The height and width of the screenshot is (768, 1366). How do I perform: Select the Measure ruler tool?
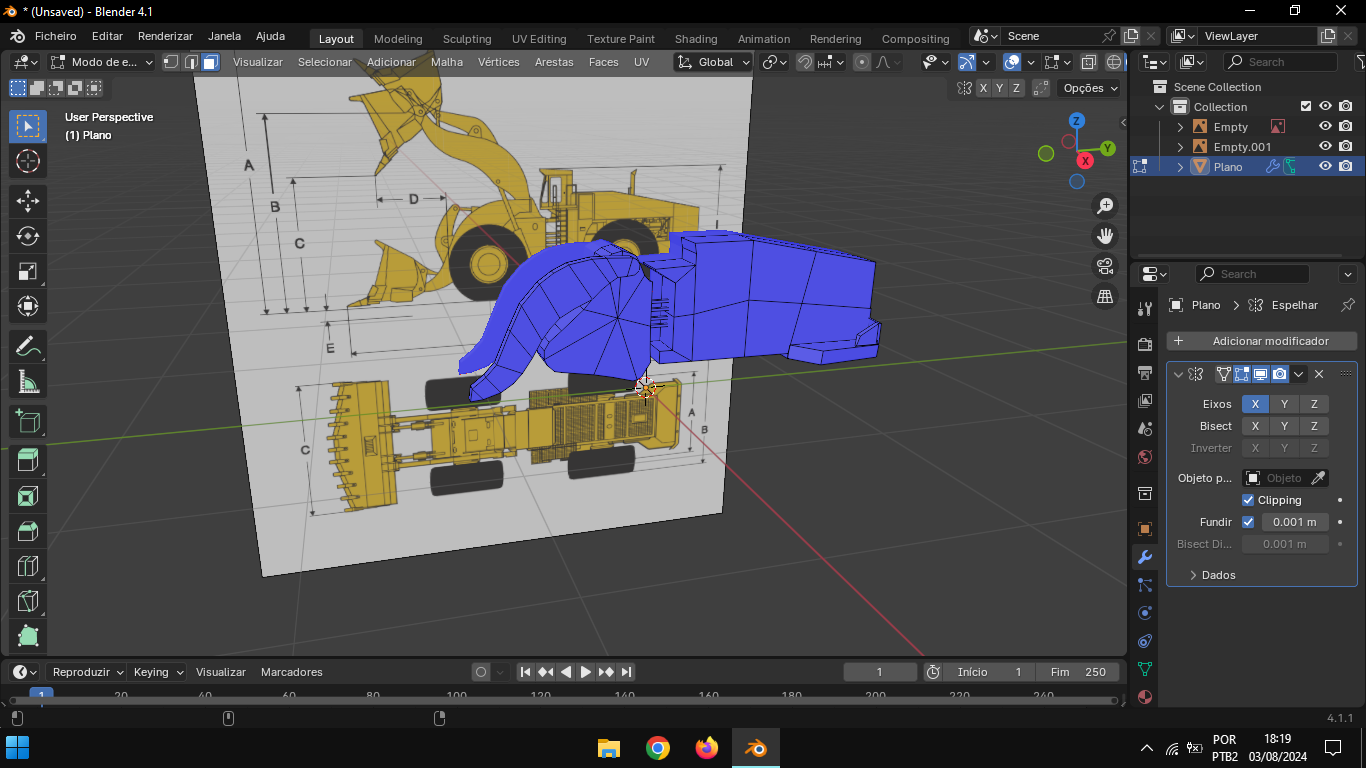28,382
